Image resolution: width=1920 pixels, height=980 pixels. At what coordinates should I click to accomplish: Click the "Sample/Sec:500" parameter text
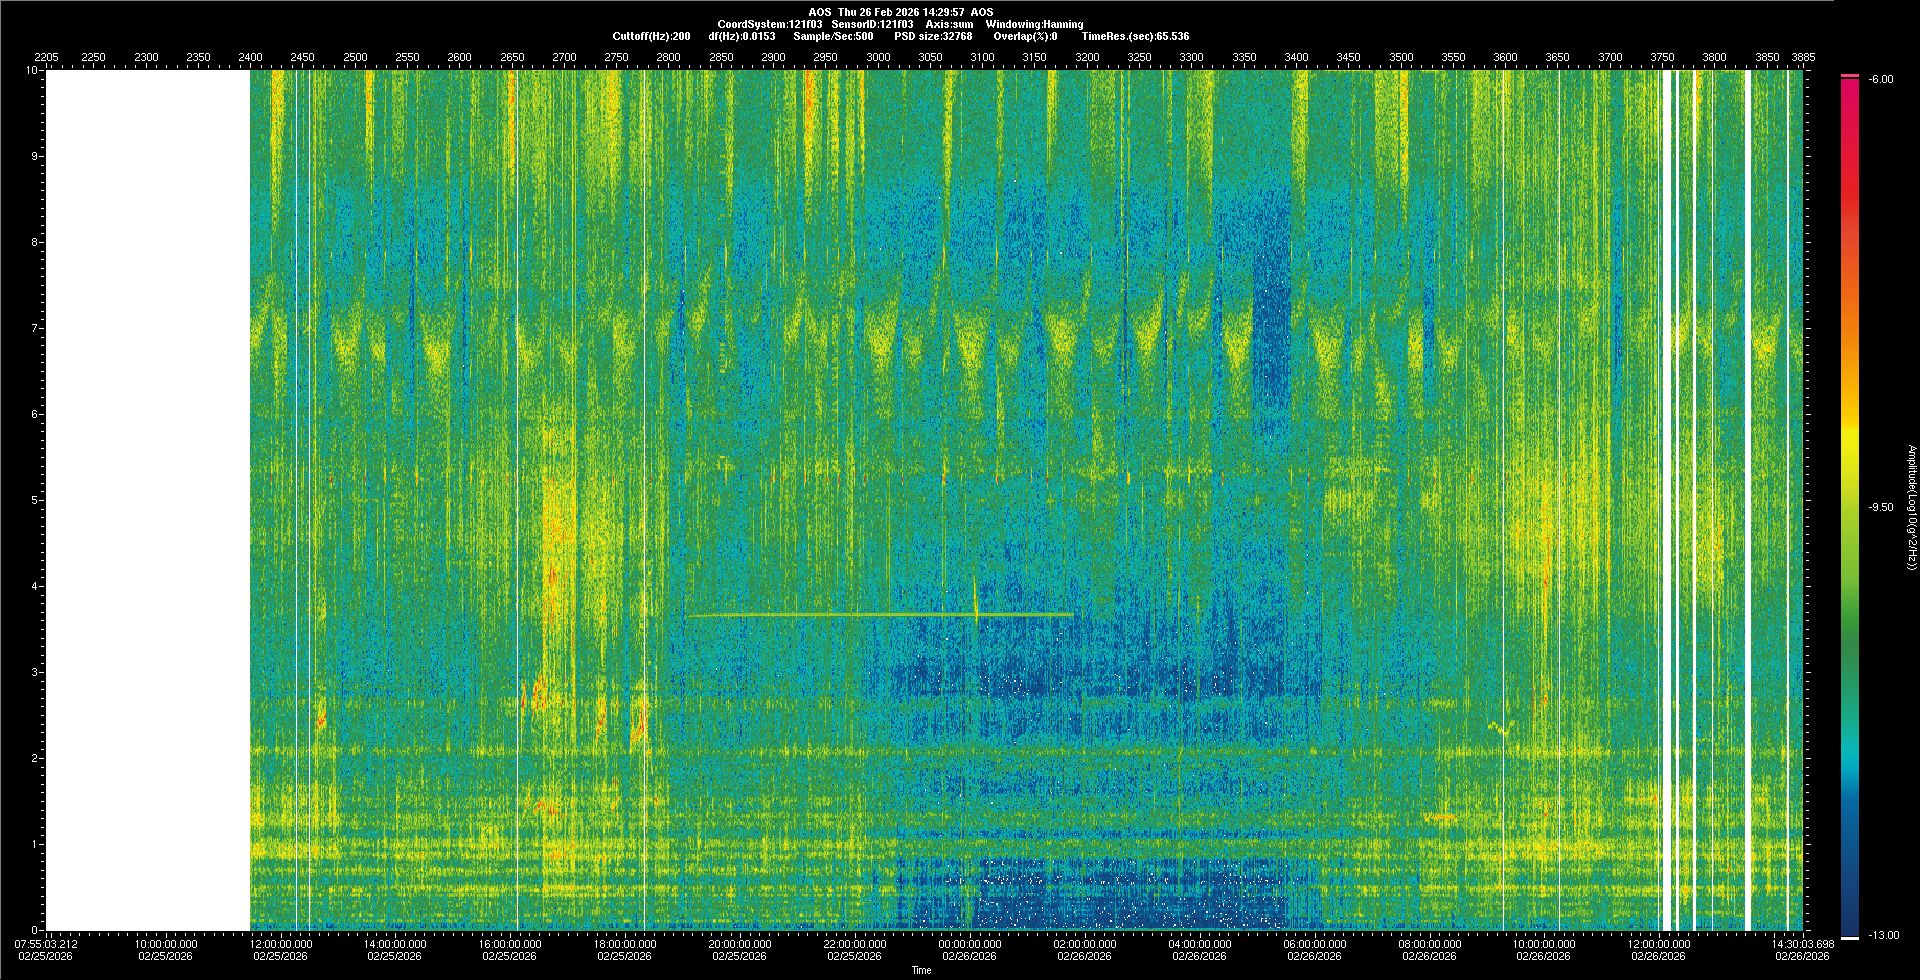click(x=833, y=36)
